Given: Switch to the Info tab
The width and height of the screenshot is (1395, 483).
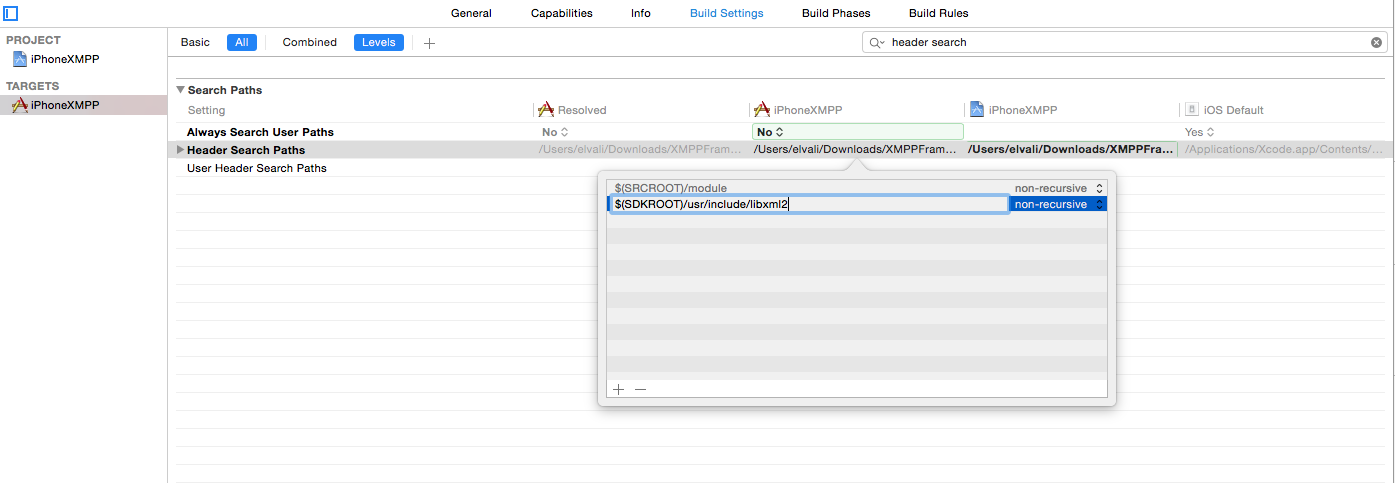Looking at the screenshot, I should pyautogui.click(x=641, y=13).
